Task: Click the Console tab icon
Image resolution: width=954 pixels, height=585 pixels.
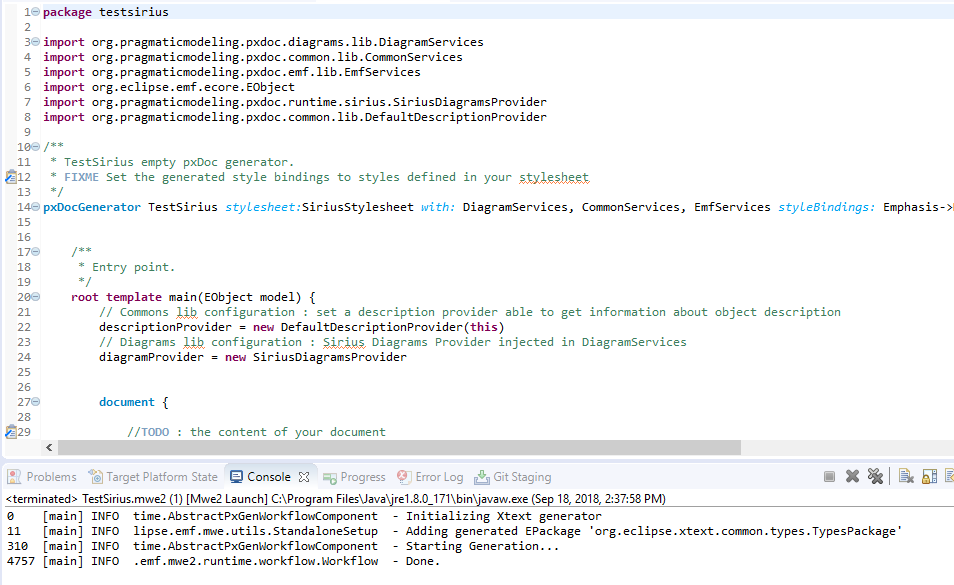Action: pyautogui.click(x=237, y=477)
